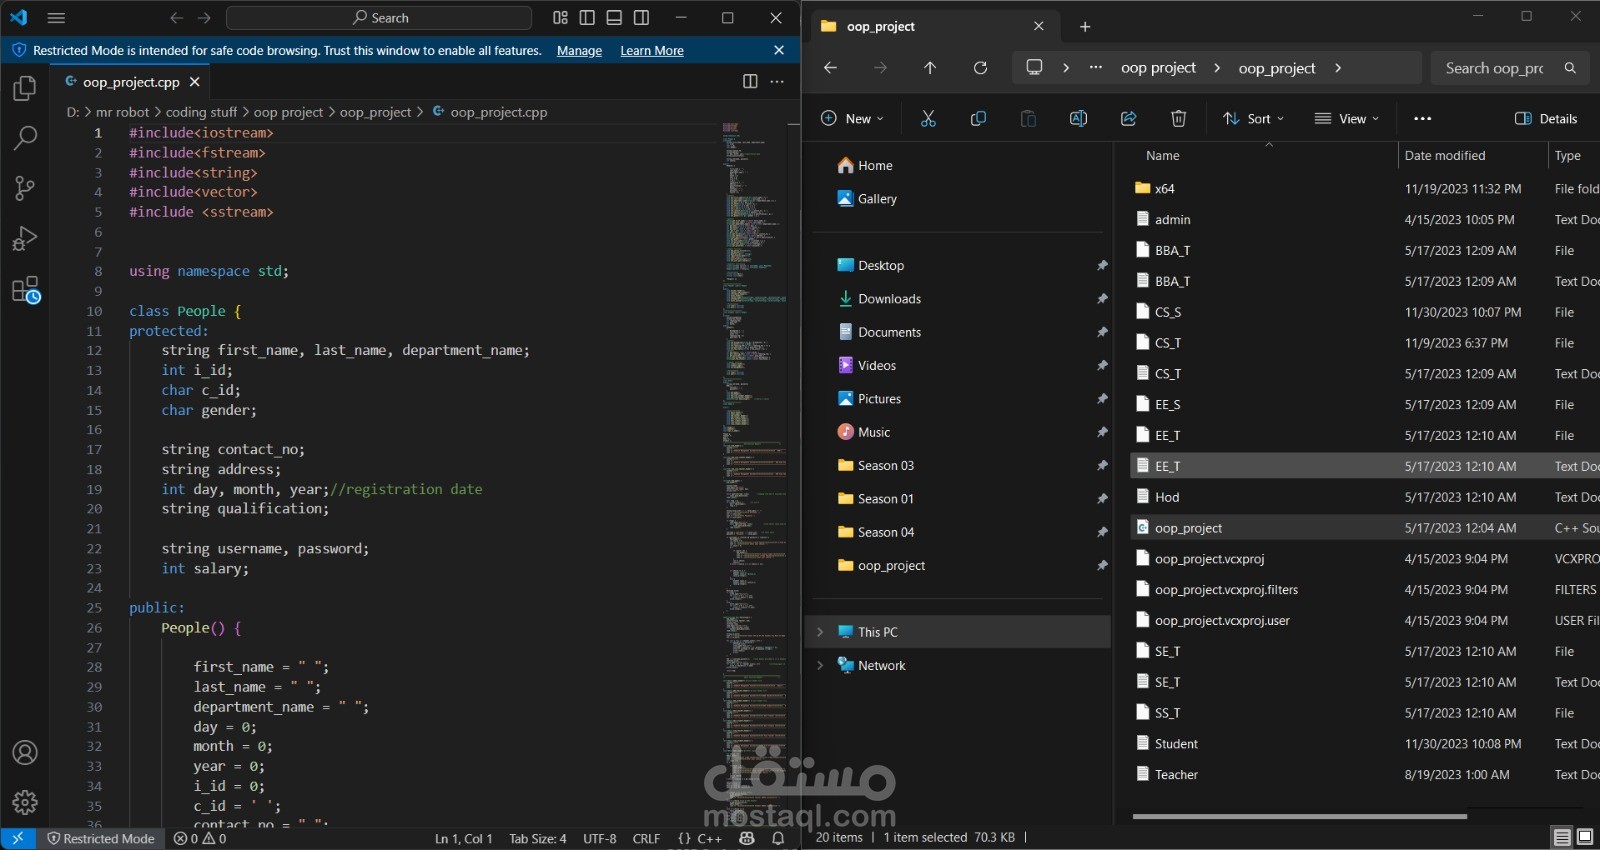
Task: Open VS Code hamburger application menu
Action: (56, 18)
